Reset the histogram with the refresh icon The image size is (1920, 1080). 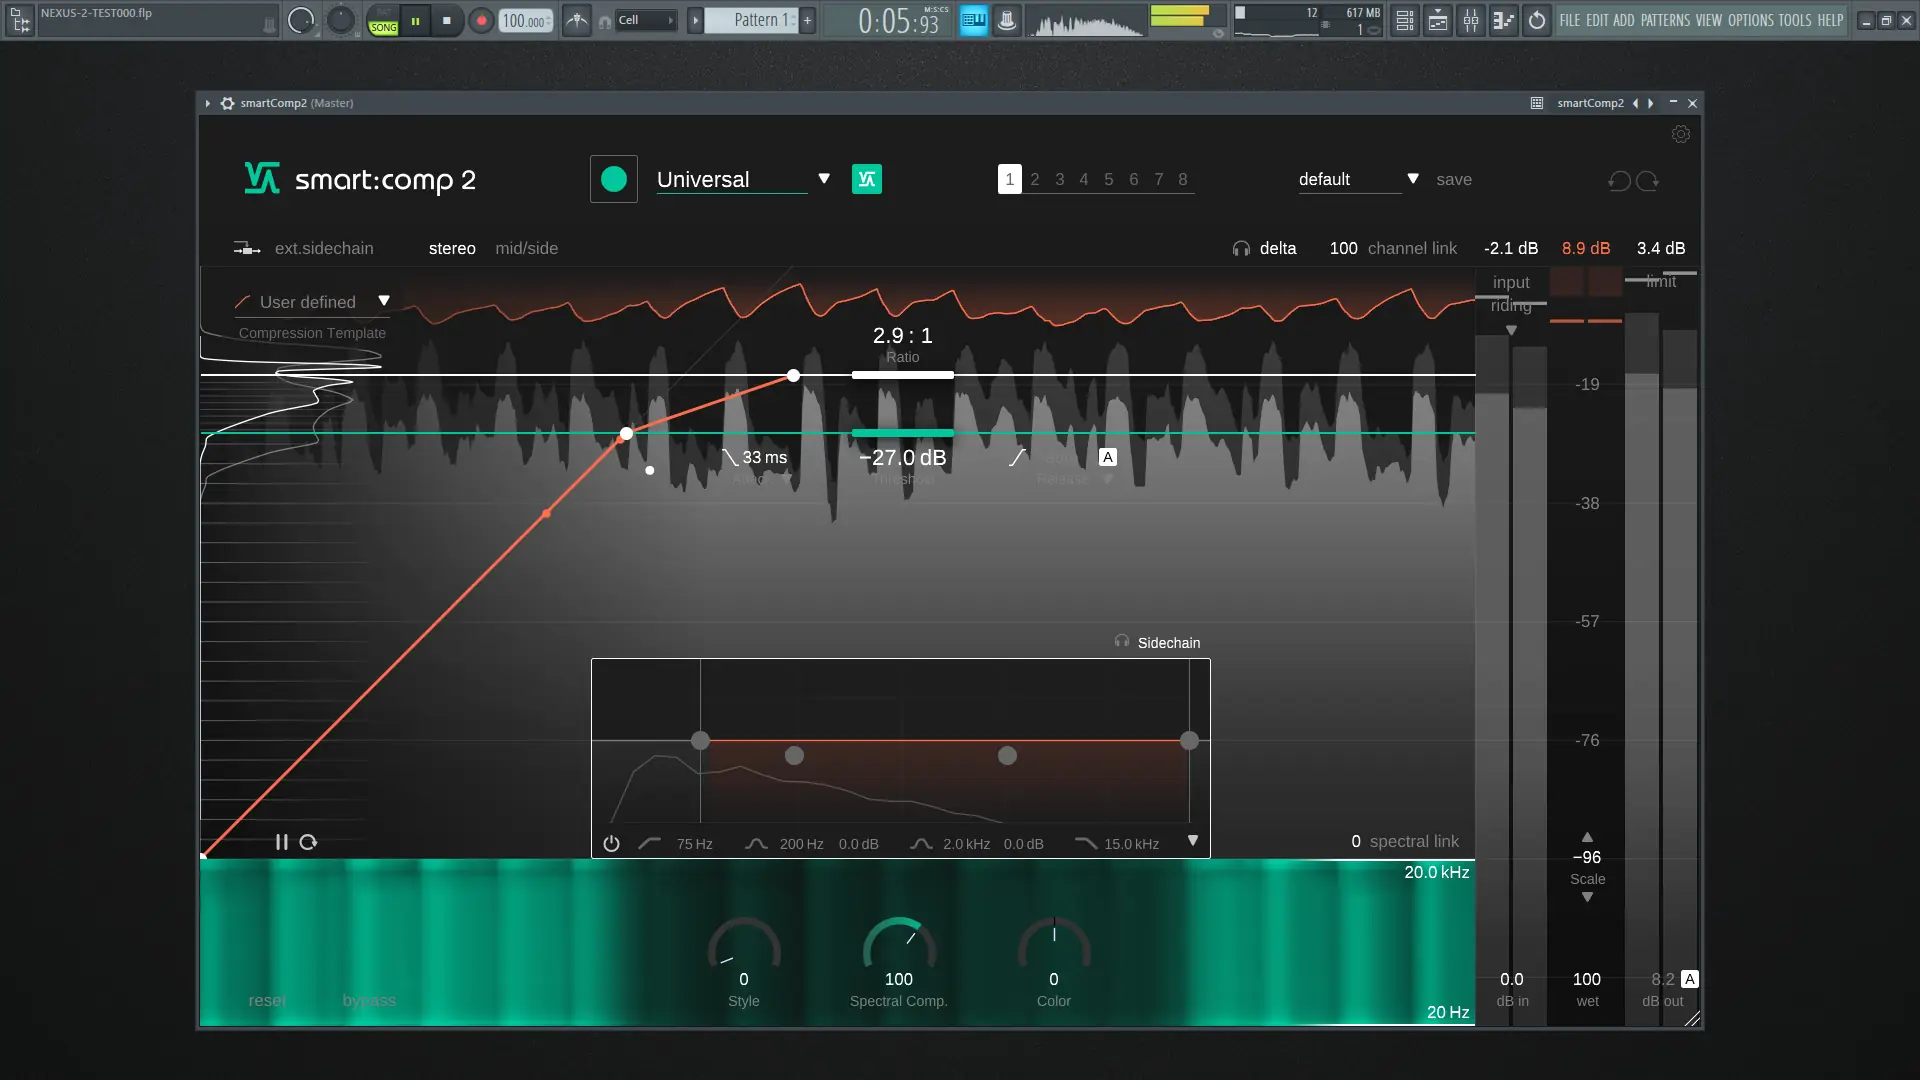pos(308,842)
